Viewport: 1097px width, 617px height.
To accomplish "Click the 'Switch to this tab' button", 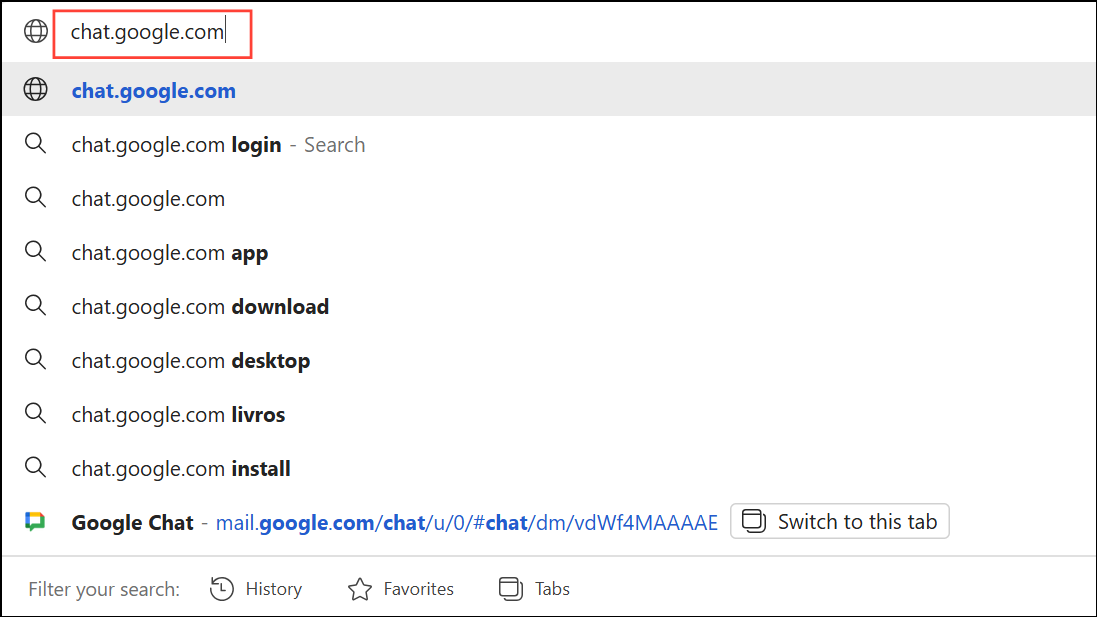I will pos(840,521).
